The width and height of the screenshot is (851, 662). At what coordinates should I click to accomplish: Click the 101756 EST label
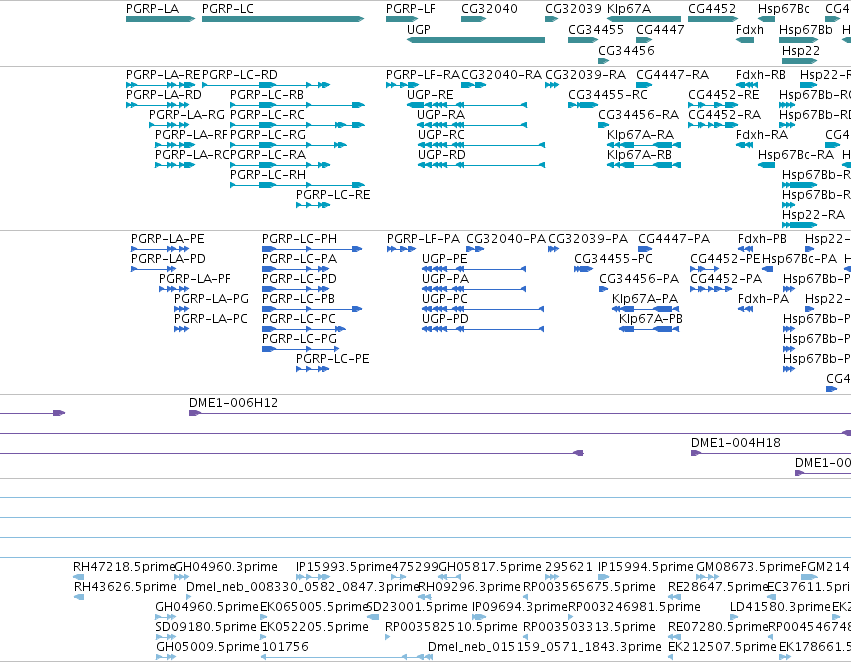[285, 647]
